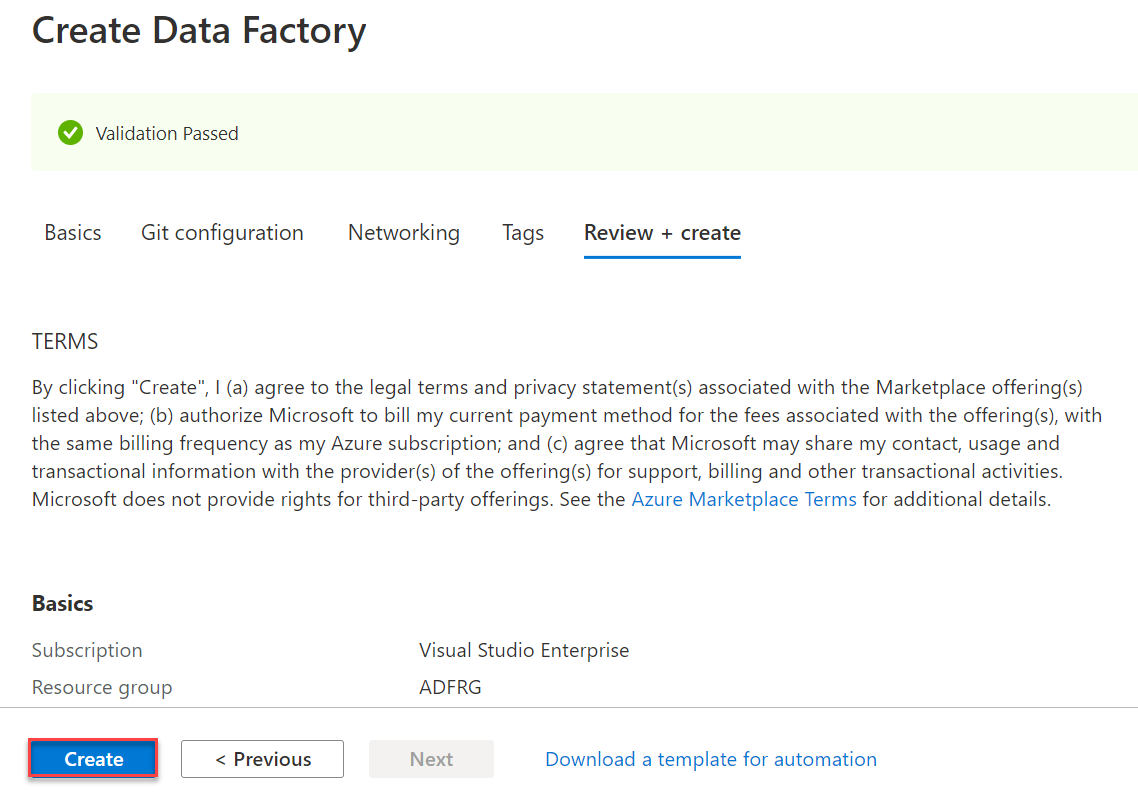
Task: Click the ADFRG resource group value
Action: tap(450, 687)
